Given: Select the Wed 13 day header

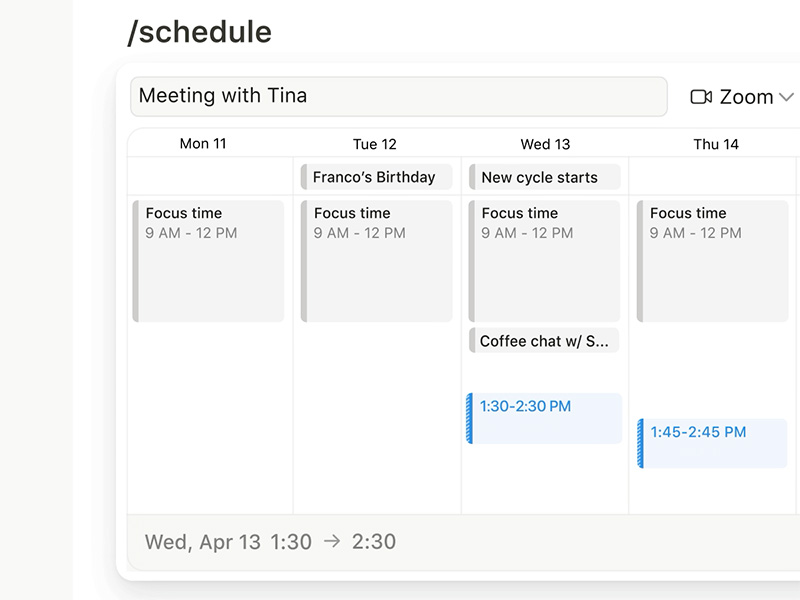Looking at the screenshot, I should click(545, 144).
